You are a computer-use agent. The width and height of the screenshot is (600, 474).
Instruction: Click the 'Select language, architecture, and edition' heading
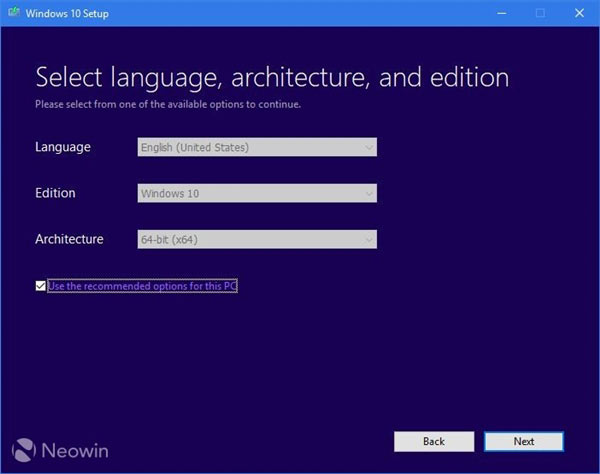pos(272,78)
